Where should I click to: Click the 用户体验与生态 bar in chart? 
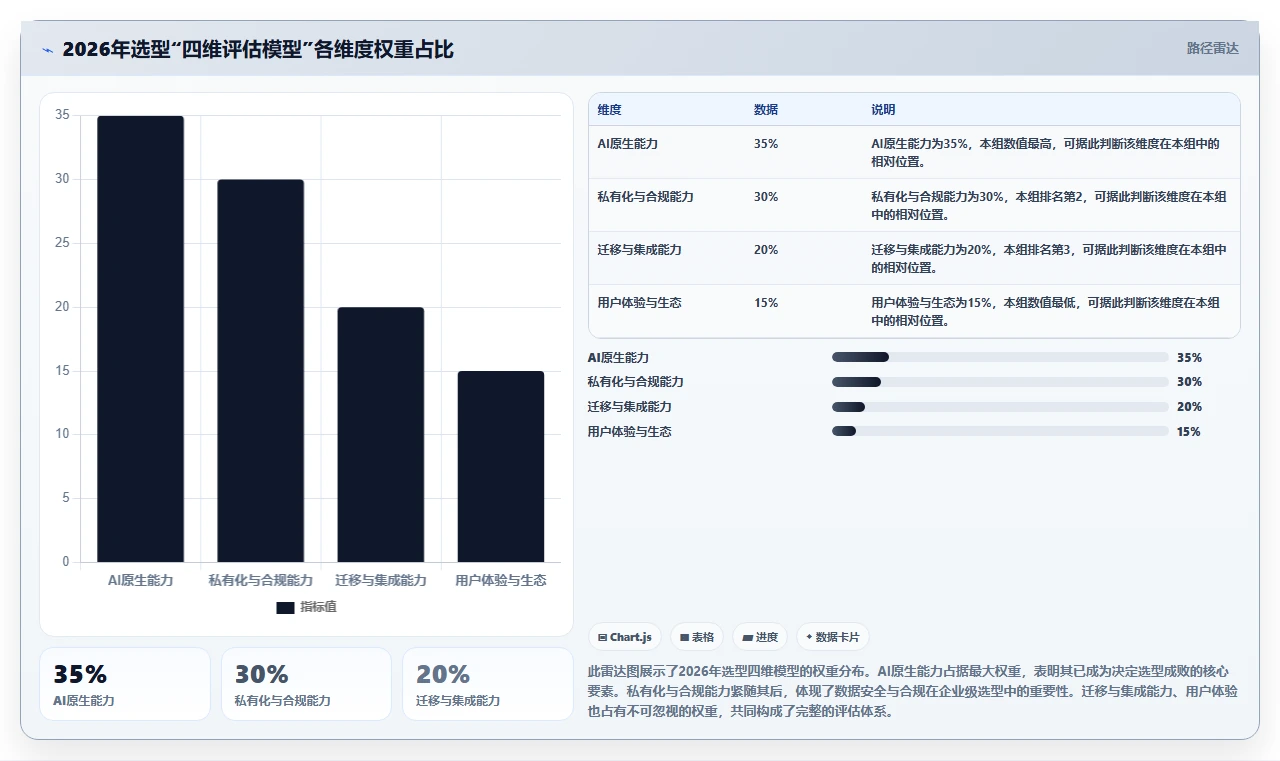(x=501, y=467)
